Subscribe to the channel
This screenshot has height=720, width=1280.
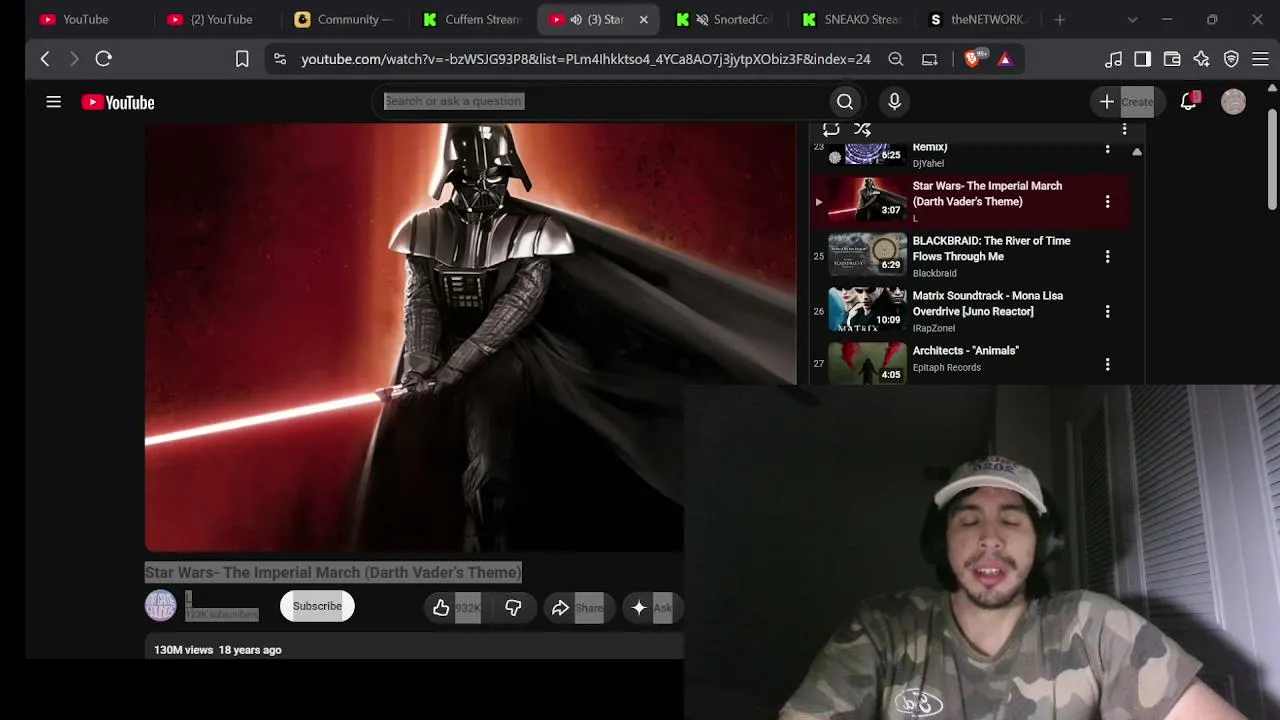317,606
